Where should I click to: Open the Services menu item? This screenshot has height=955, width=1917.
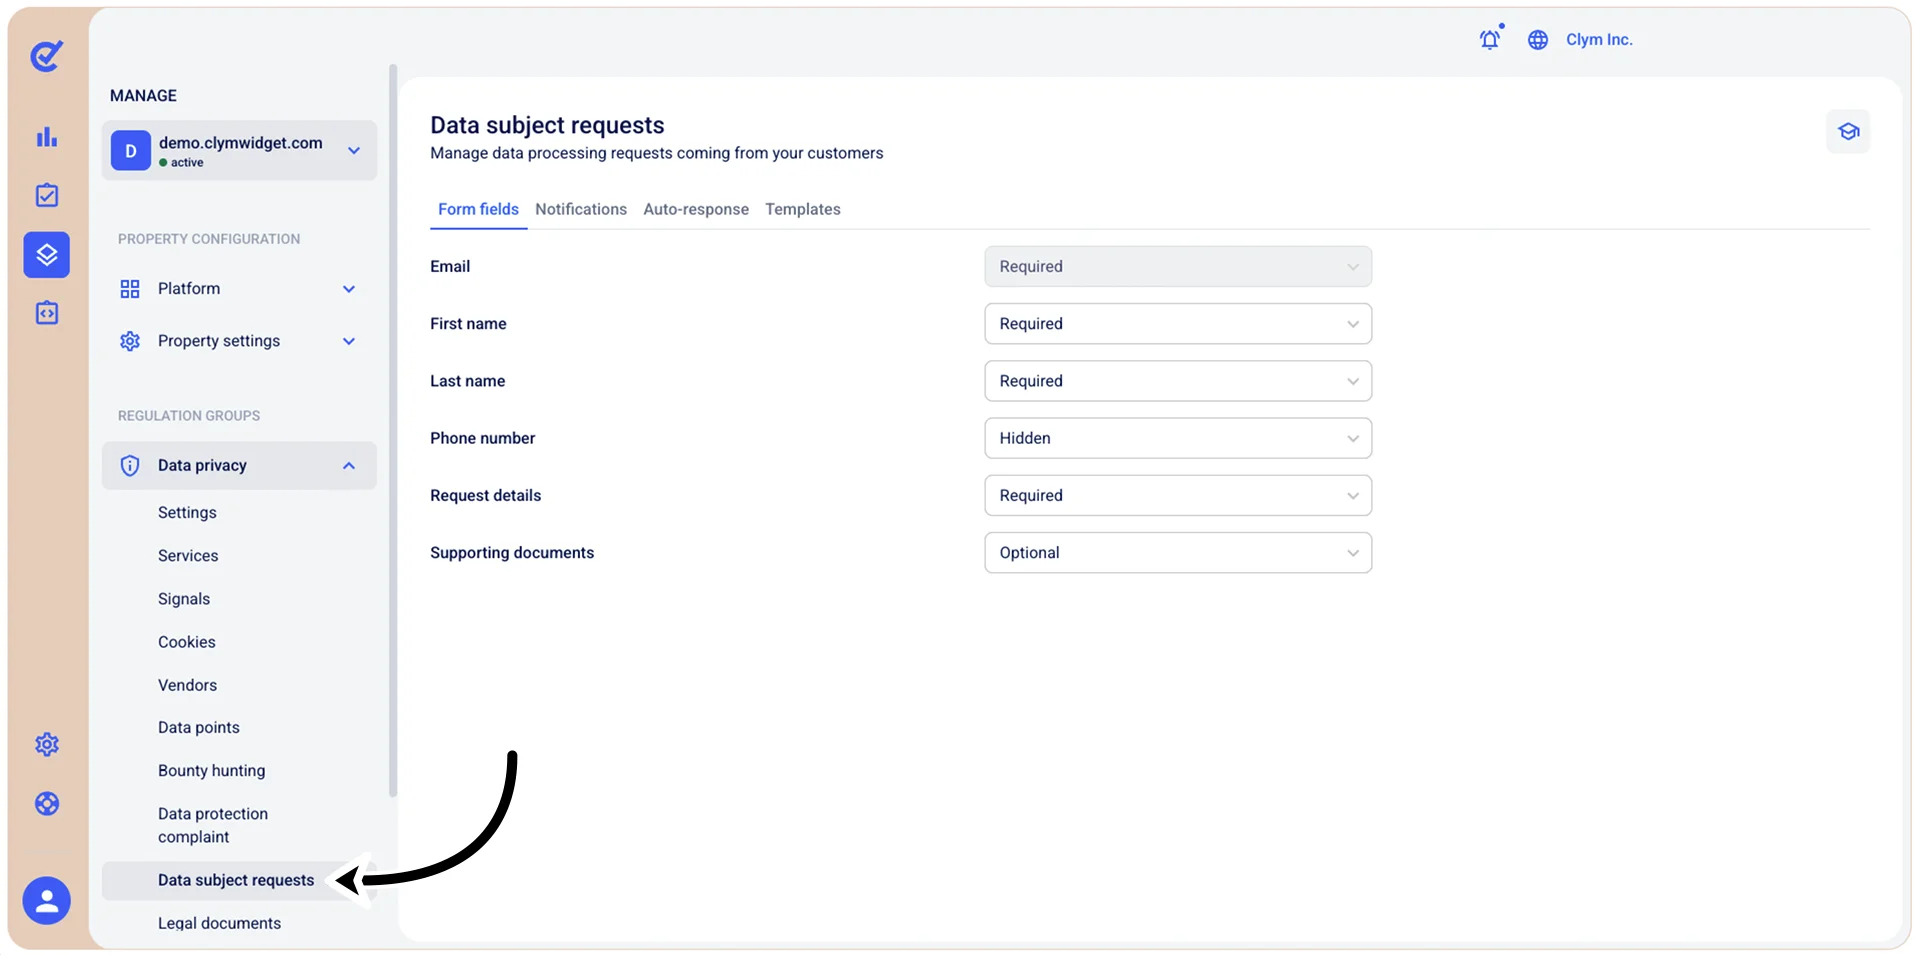188,555
